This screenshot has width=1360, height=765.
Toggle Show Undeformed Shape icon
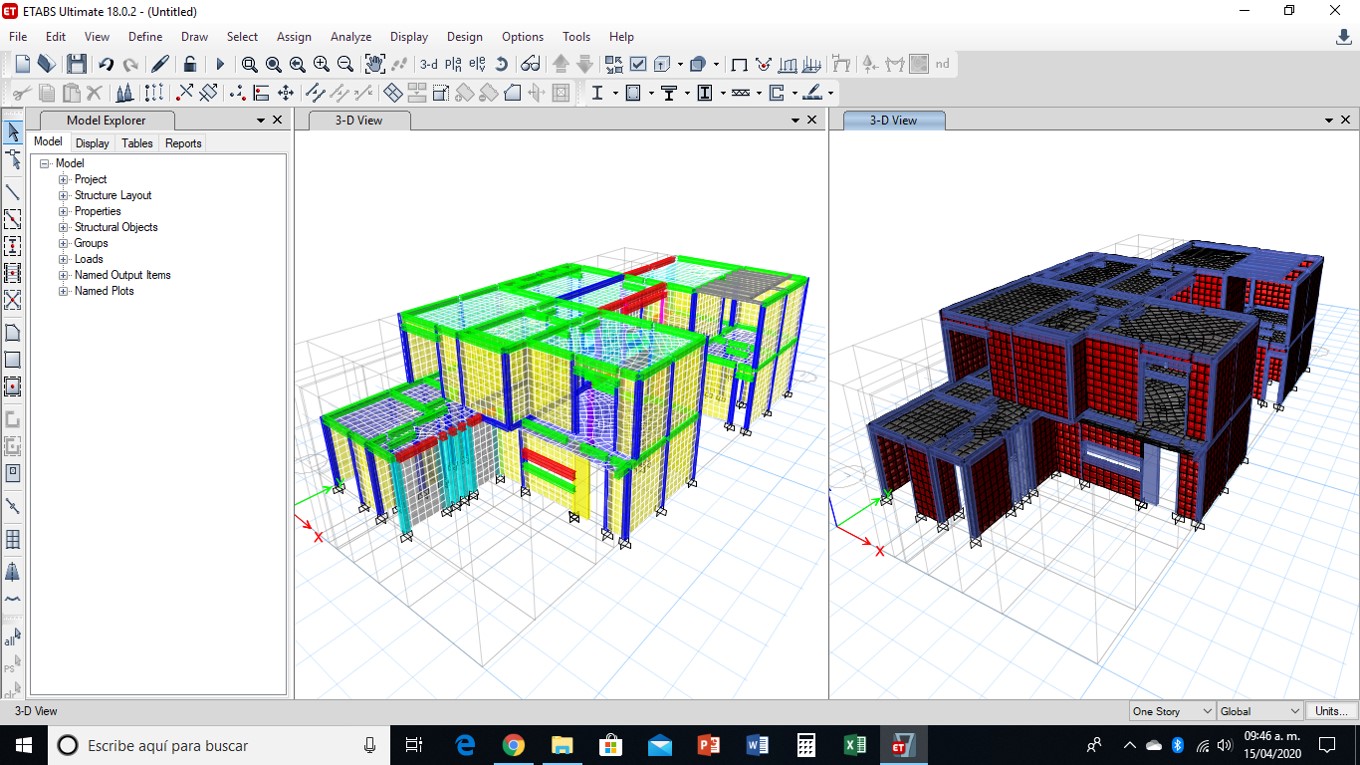[x=739, y=64]
